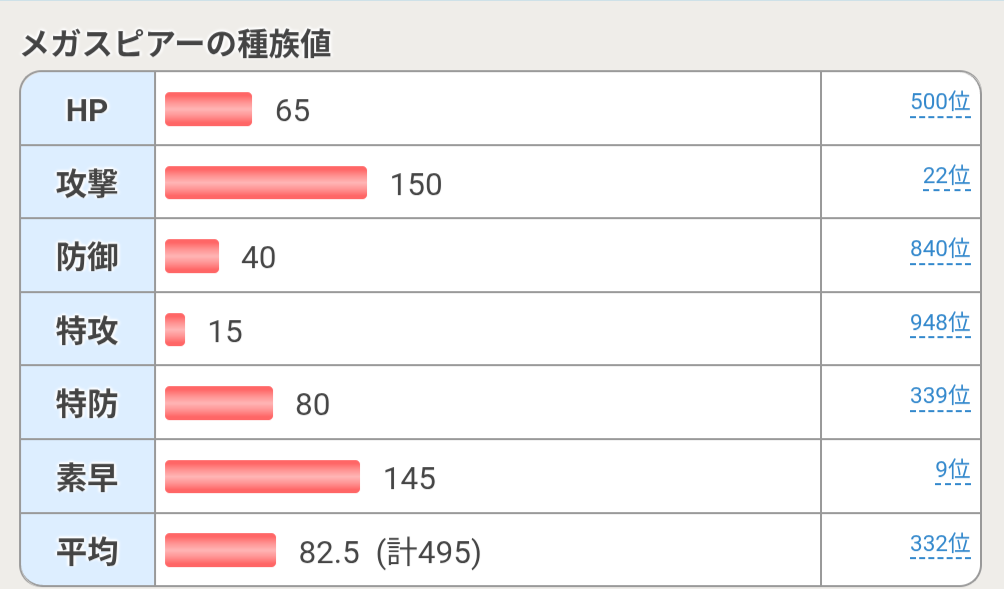
Task: Click the HP stat bar
Action: pyautogui.click(x=208, y=109)
